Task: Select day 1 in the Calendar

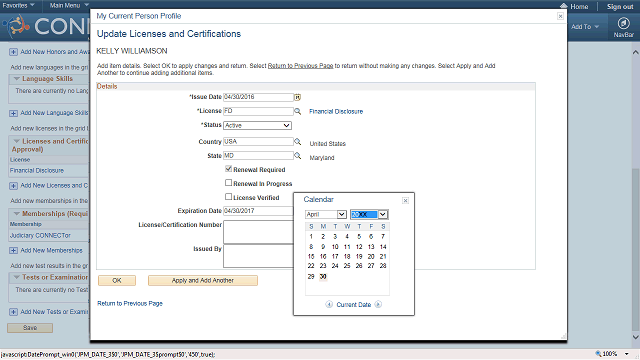Action: [x=311, y=236]
